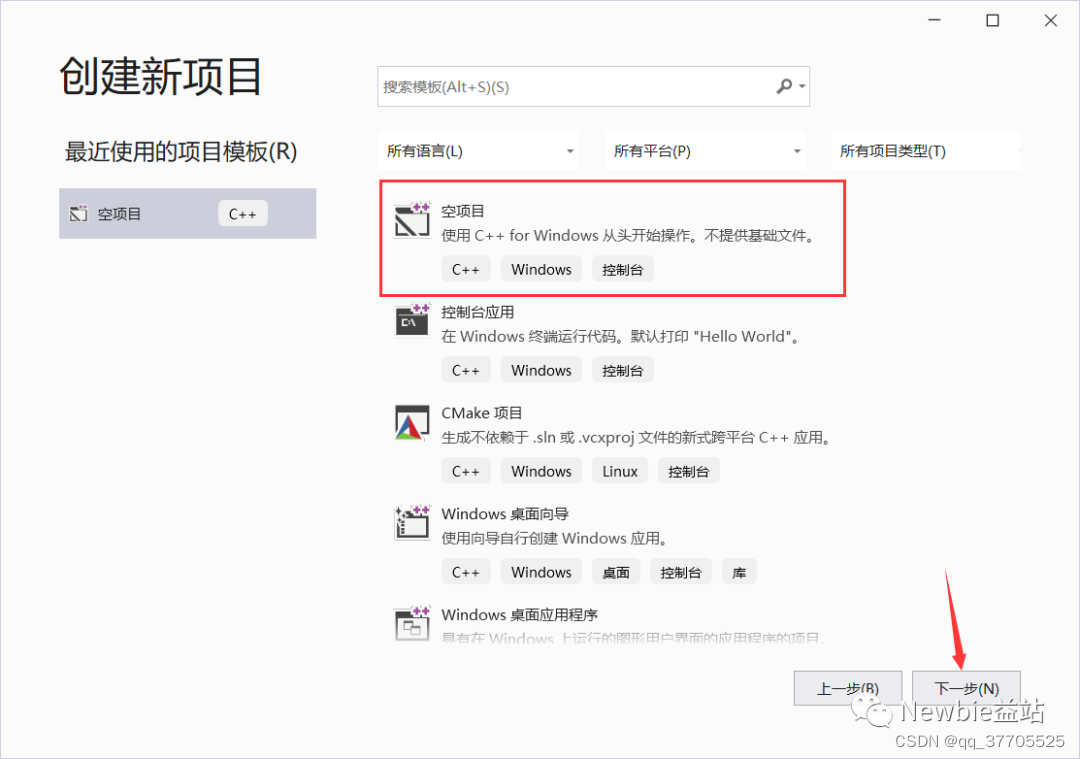Screen dimensions: 1080x759
Task: Click the C++ tag under Windows 桌面向导
Action: (x=466, y=572)
